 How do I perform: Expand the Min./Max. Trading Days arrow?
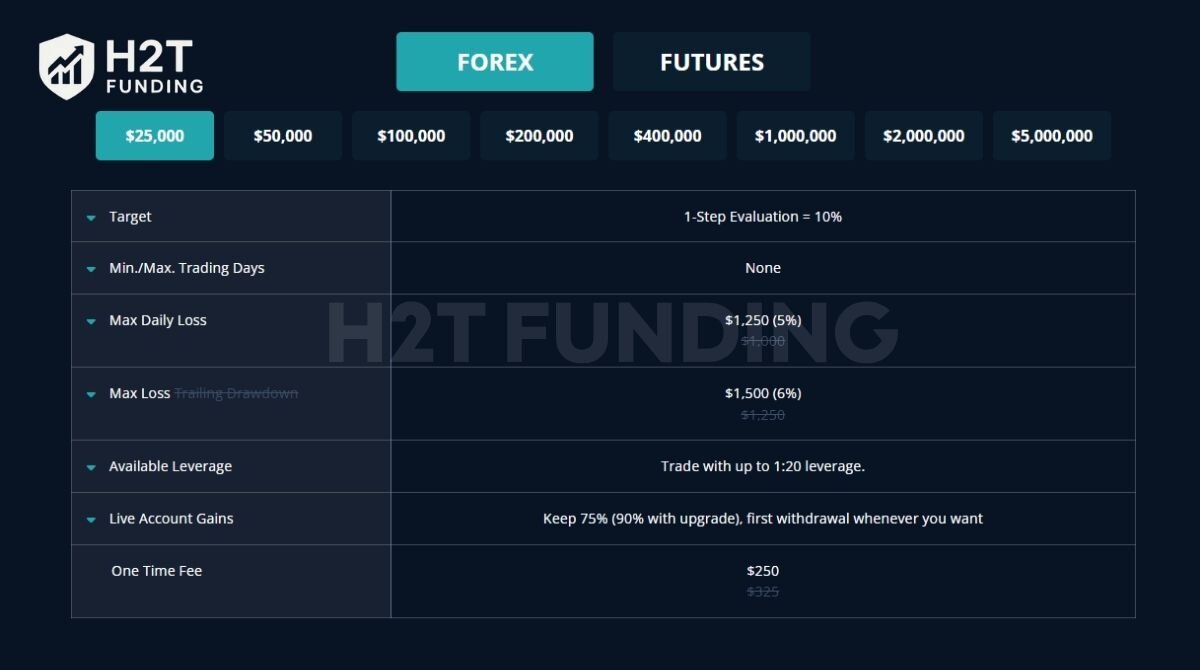(x=91, y=269)
